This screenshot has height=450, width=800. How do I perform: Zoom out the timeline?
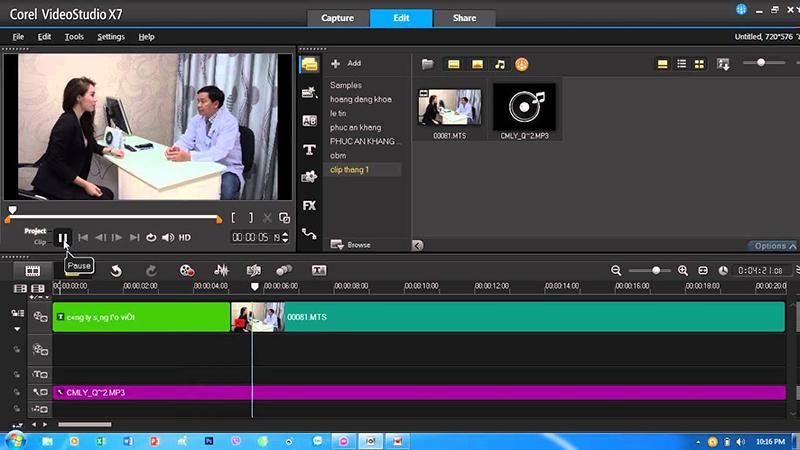(616, 270)
